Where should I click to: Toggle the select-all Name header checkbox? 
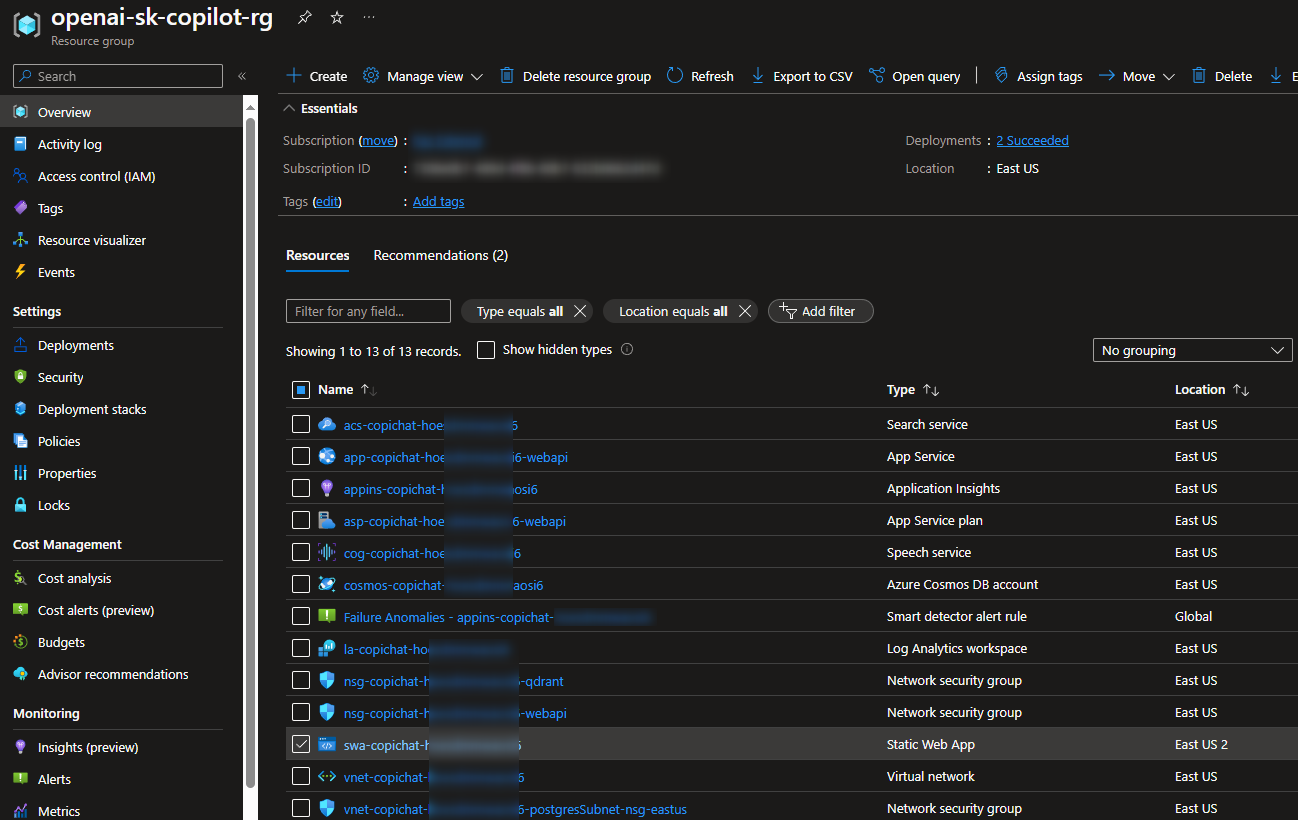click(301, 390)
